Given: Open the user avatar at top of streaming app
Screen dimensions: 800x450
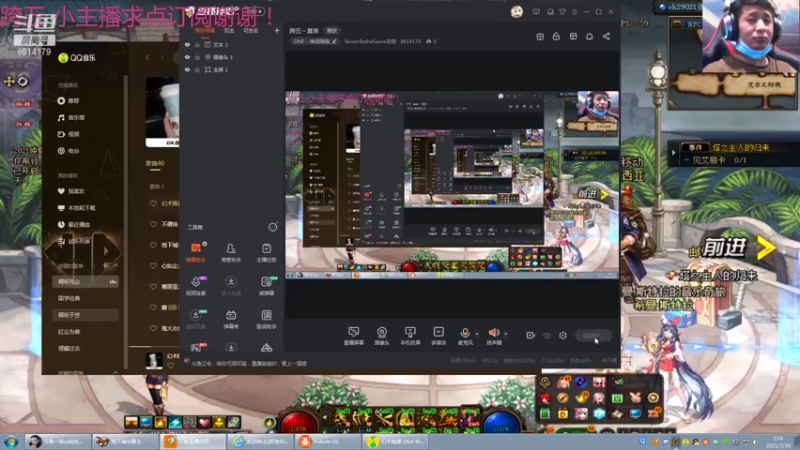Looking at the screenshot, I should [x=517, y=12].
